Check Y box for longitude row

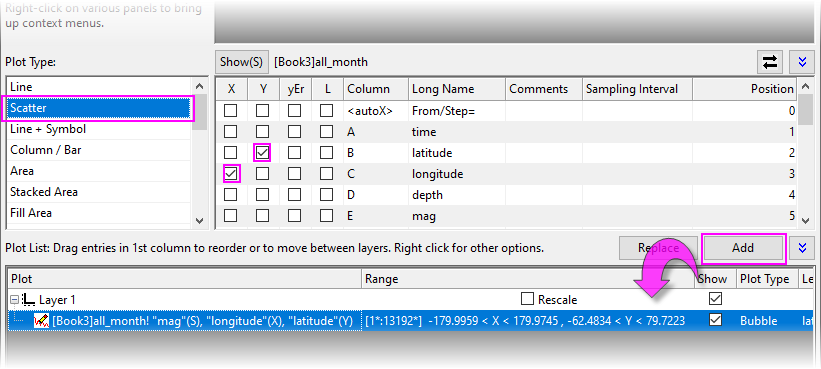[x=262, y=173]
